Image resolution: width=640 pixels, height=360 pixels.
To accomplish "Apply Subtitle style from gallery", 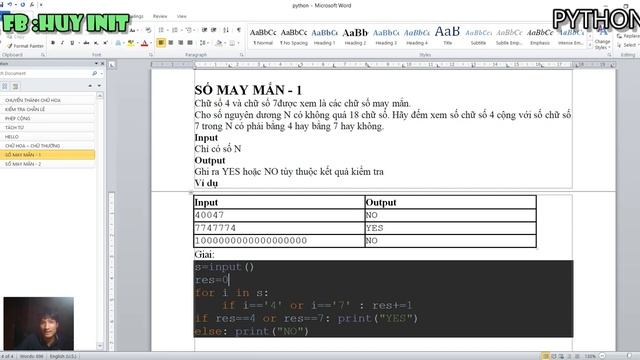I will pyautogui.click(x=478, y=36).
